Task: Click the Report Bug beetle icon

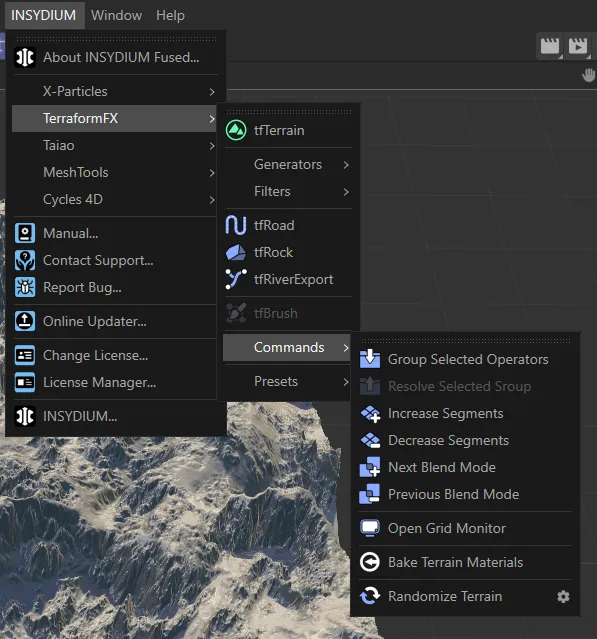Action: 25,287
